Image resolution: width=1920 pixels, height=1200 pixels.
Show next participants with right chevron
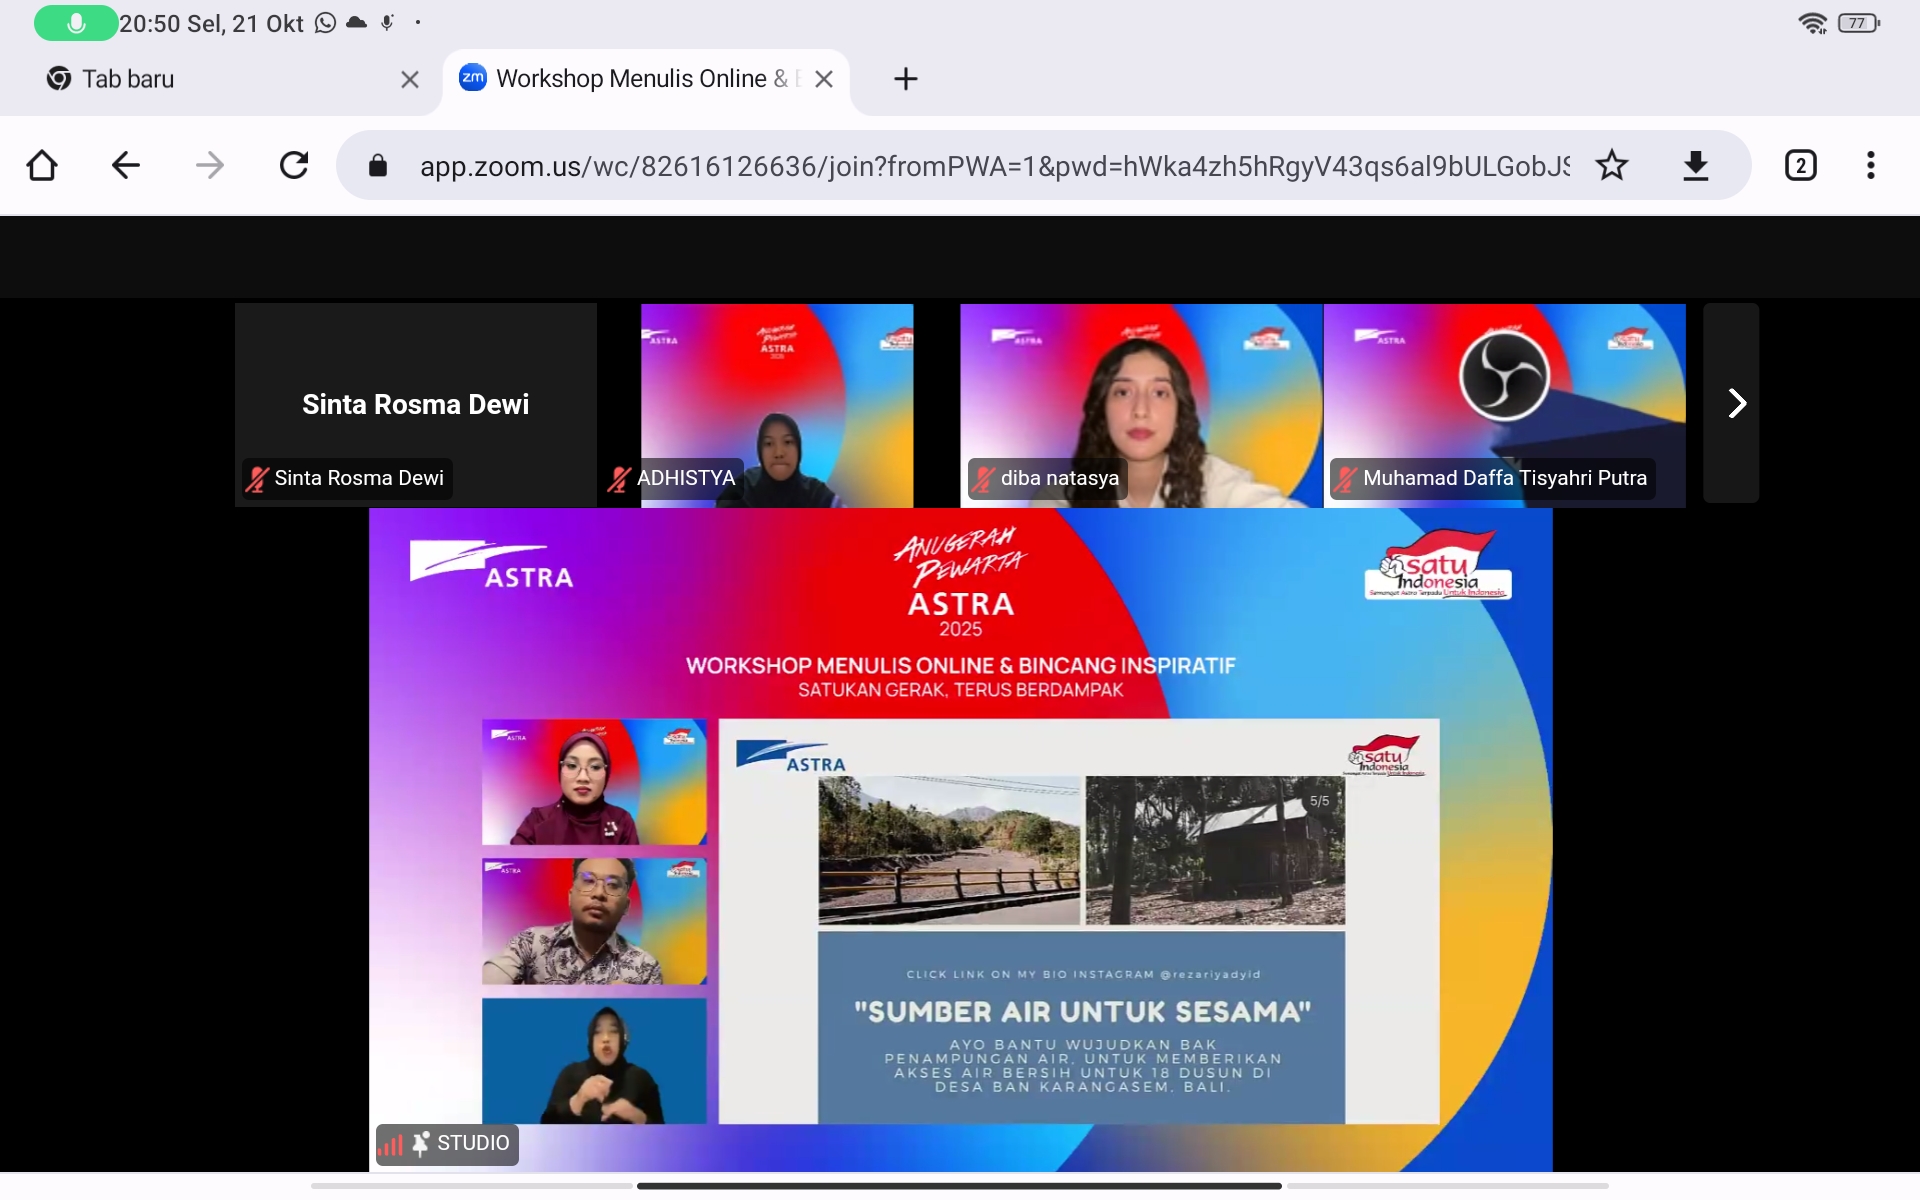click(1736, 403)
